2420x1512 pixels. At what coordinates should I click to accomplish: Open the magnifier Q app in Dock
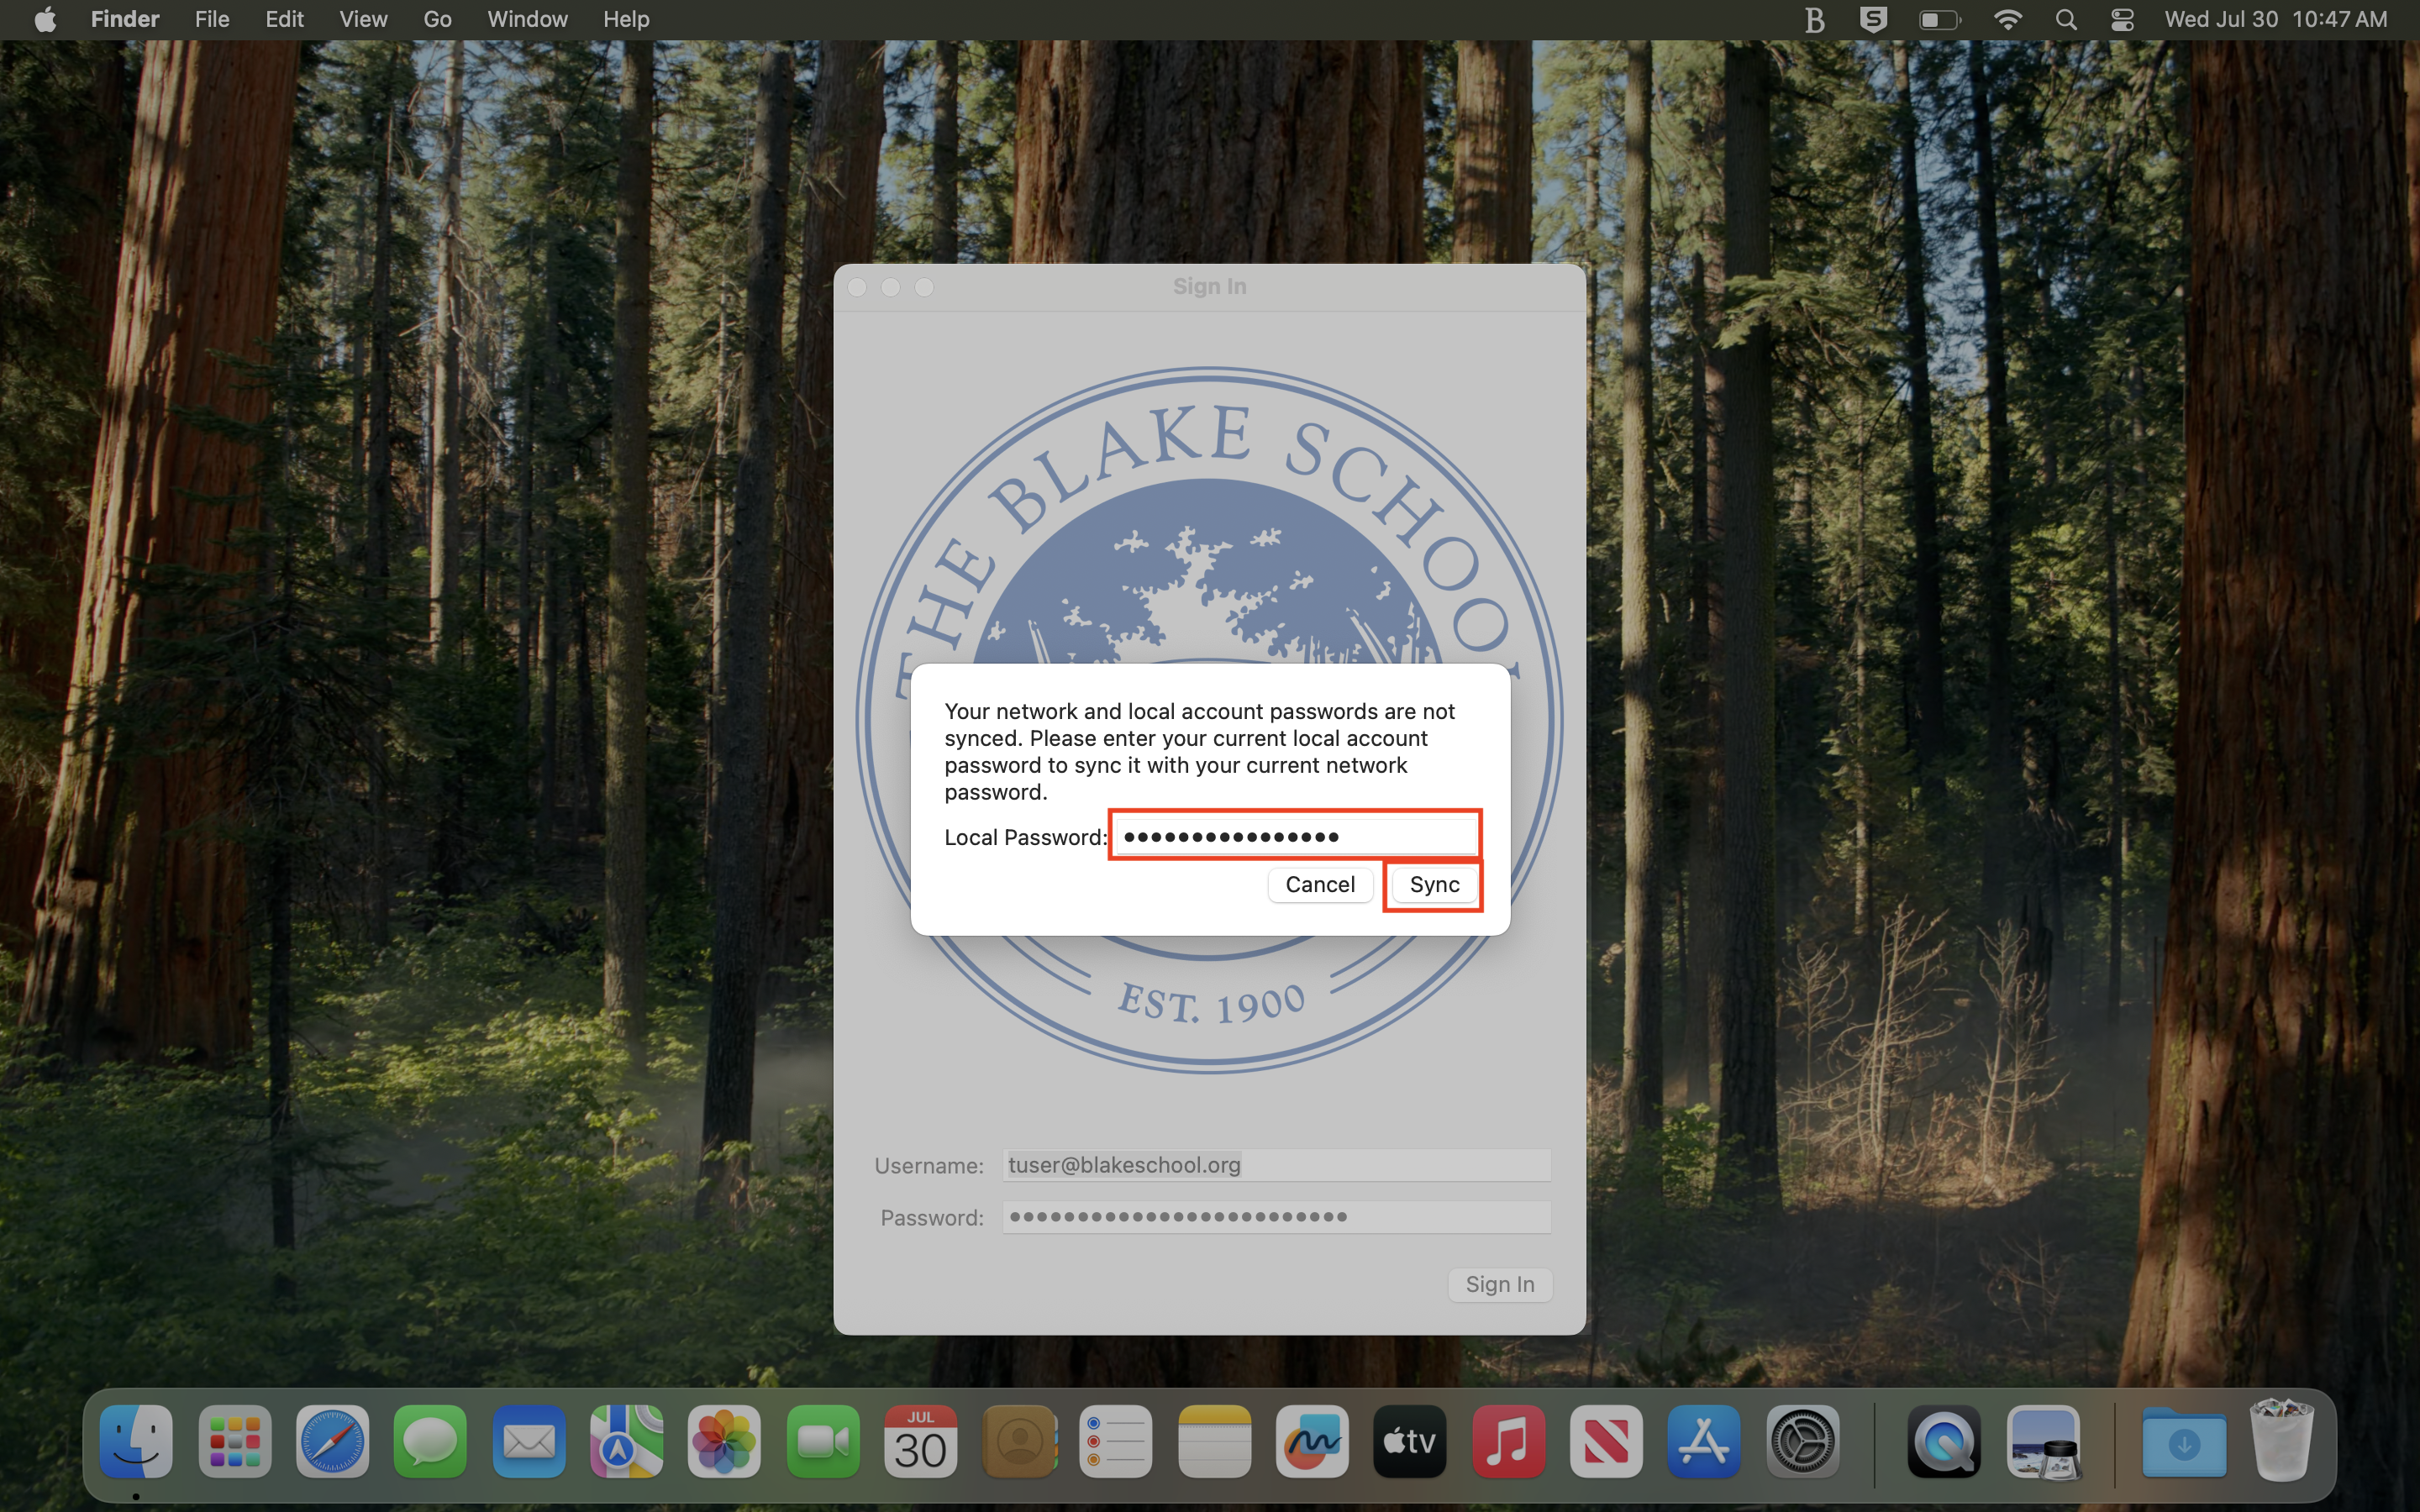[x=1944, y=1441]
